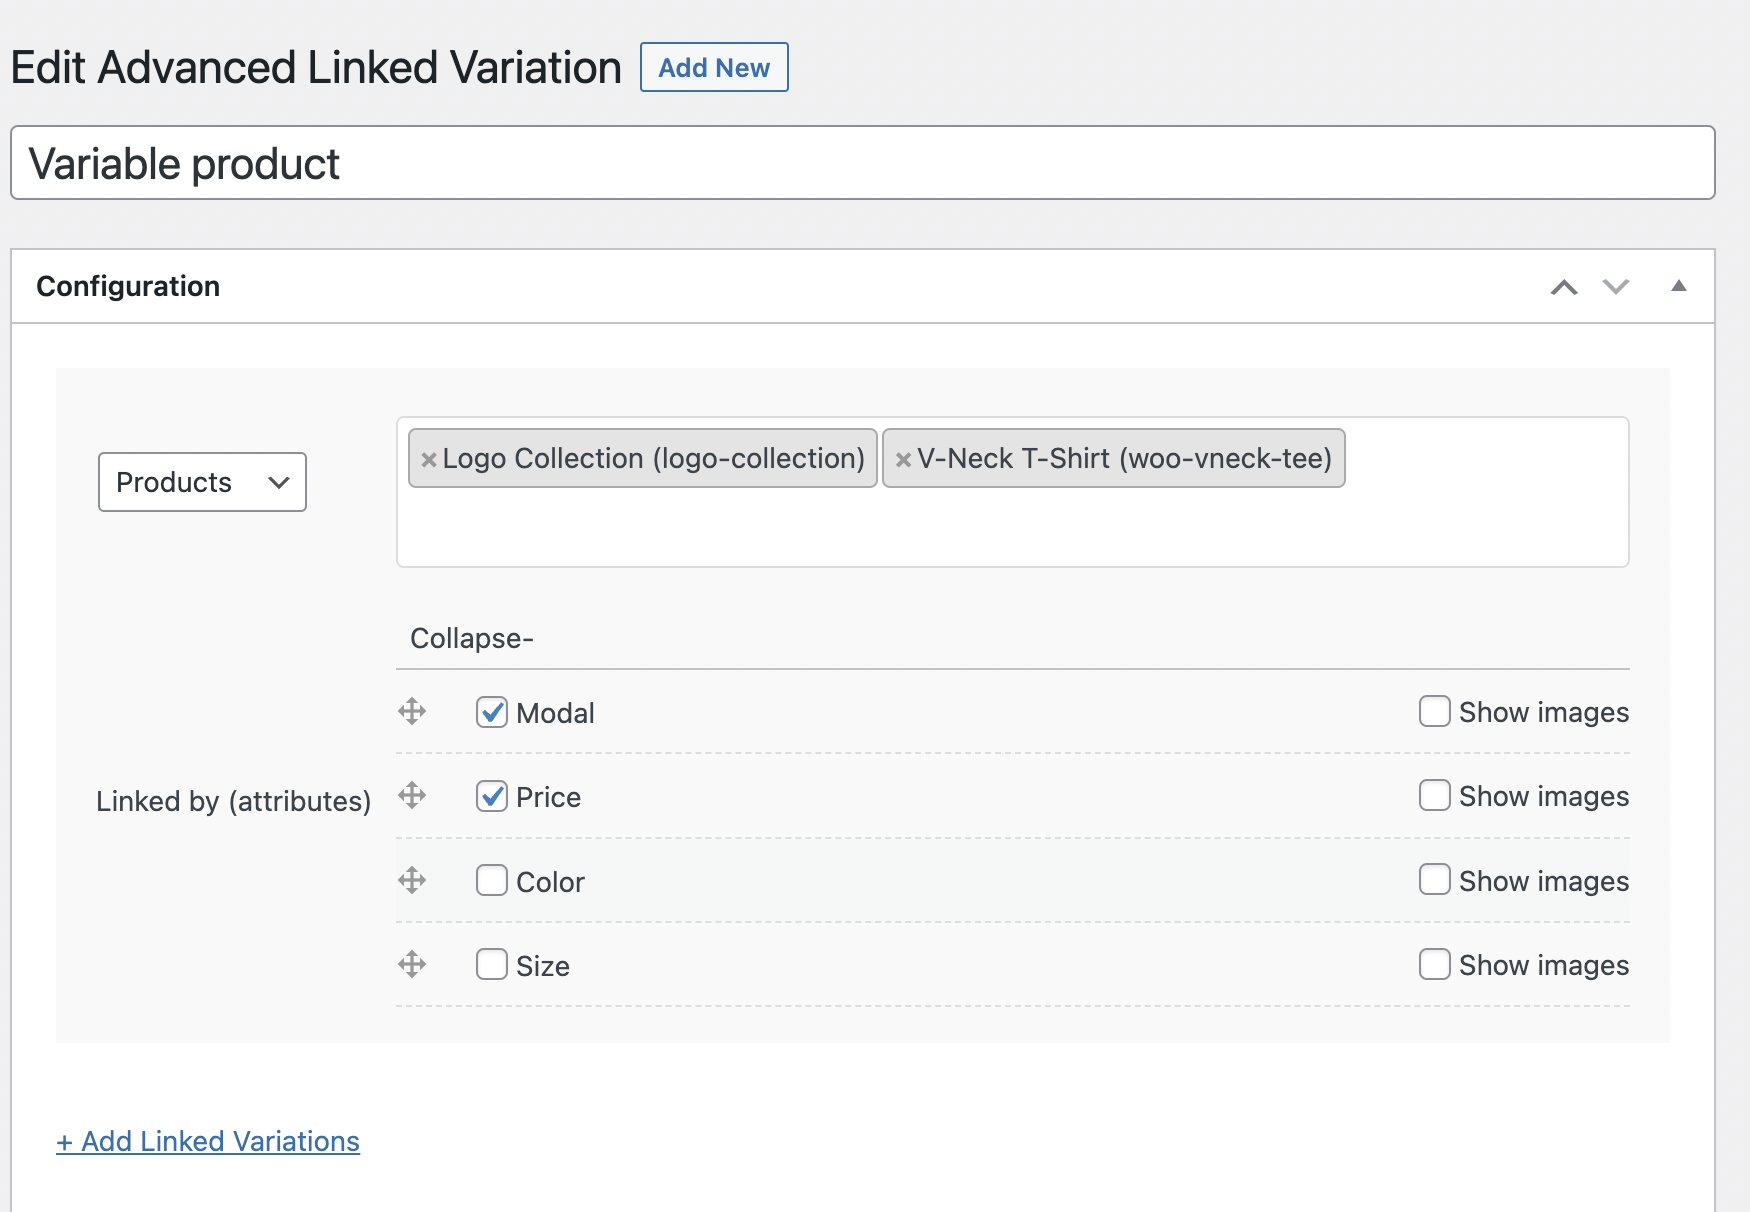Move Configuration panel up with chevron

[x=1564, y=287]
